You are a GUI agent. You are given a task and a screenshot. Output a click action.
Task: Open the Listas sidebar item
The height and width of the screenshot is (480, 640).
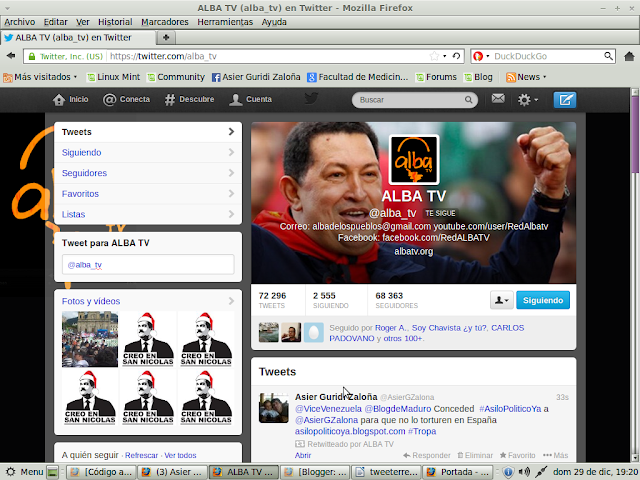tap(148, 214)
